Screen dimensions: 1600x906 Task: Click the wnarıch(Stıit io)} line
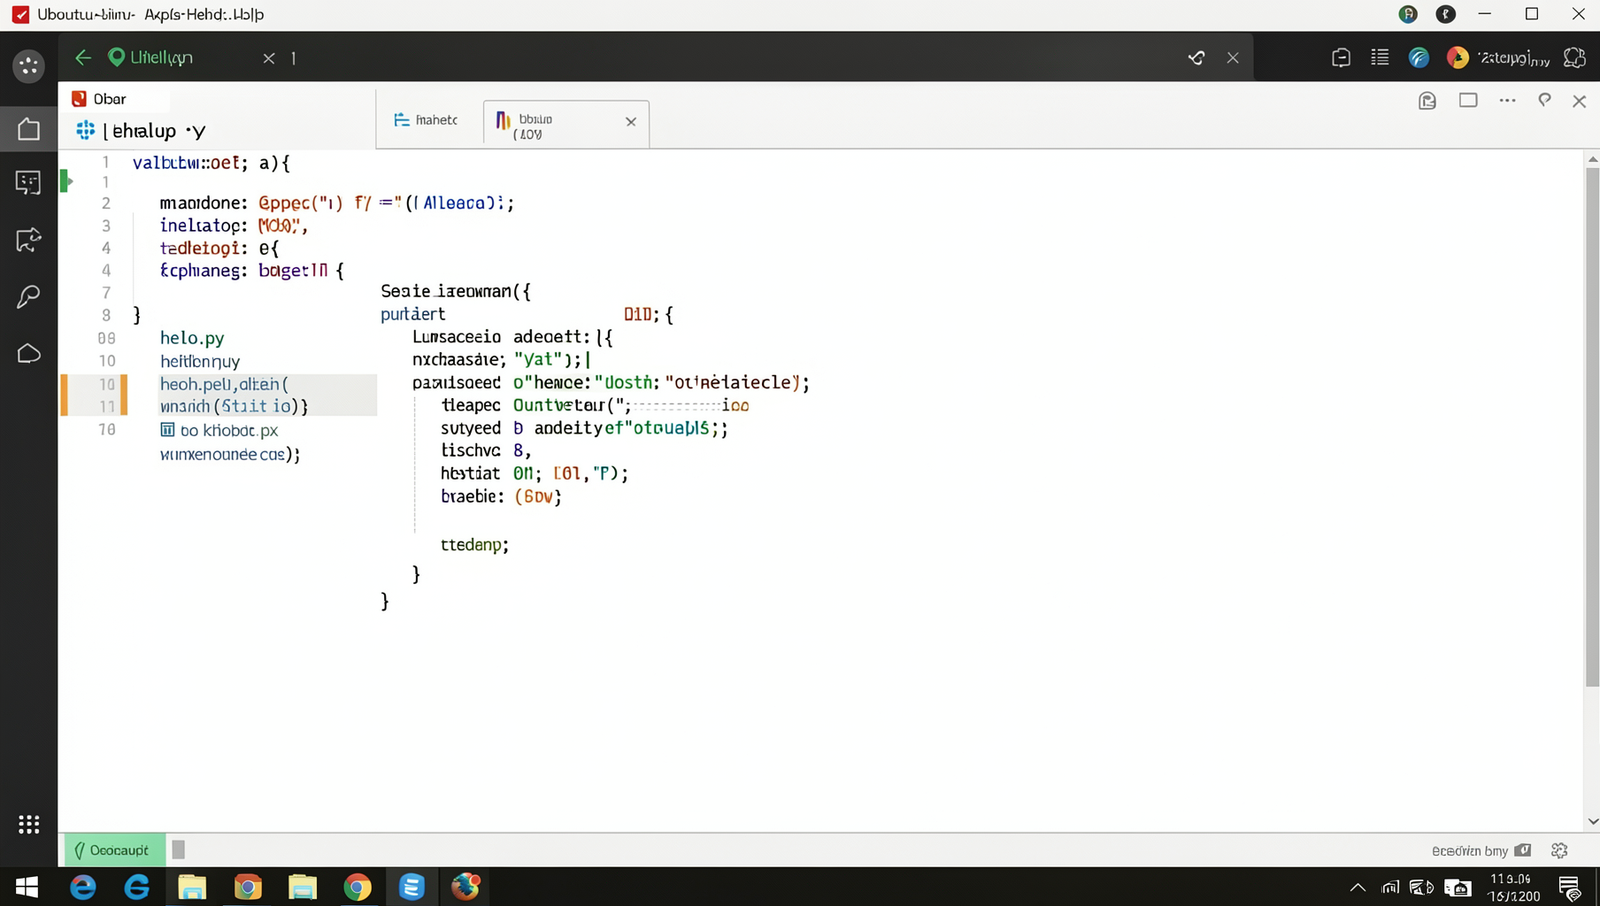pyautogui.click(x=234, y=406)
